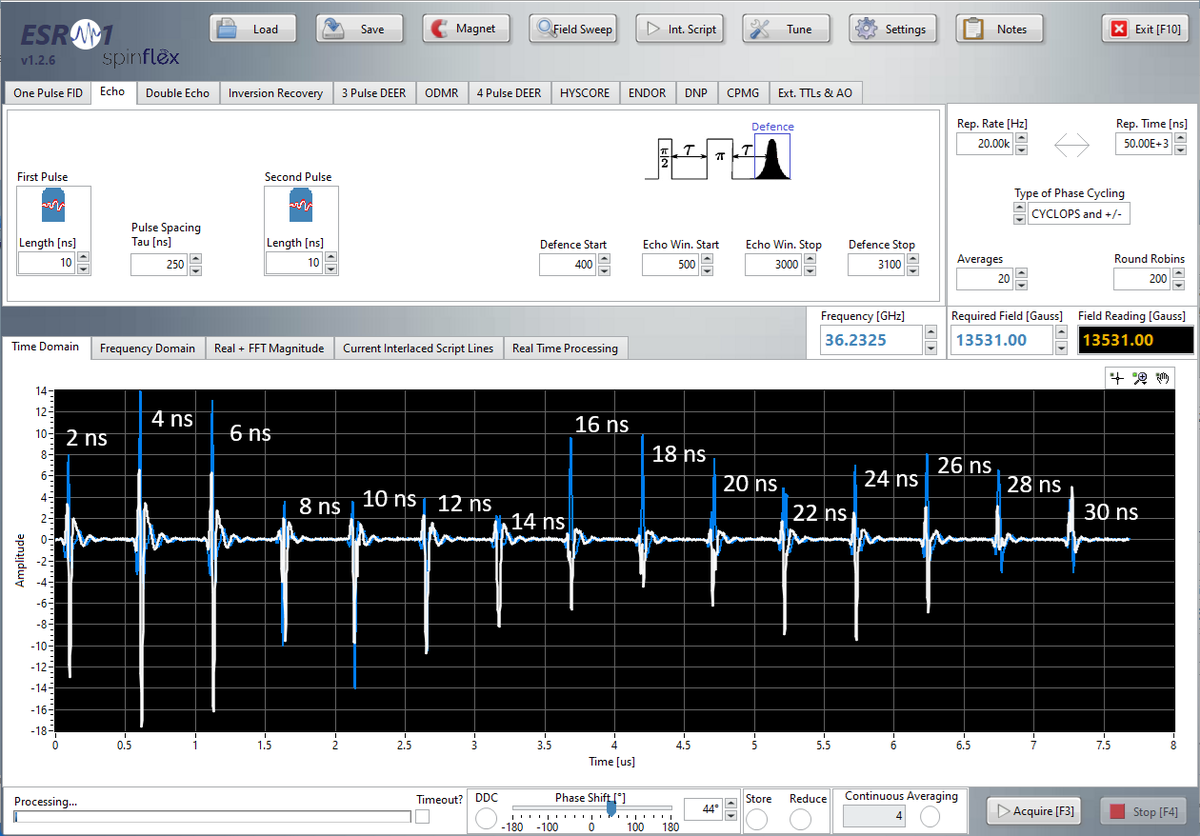Viewport: 1200px width, 836px height.
Task: Switch to the One Pulse FID tab
Action: point(48,93)
